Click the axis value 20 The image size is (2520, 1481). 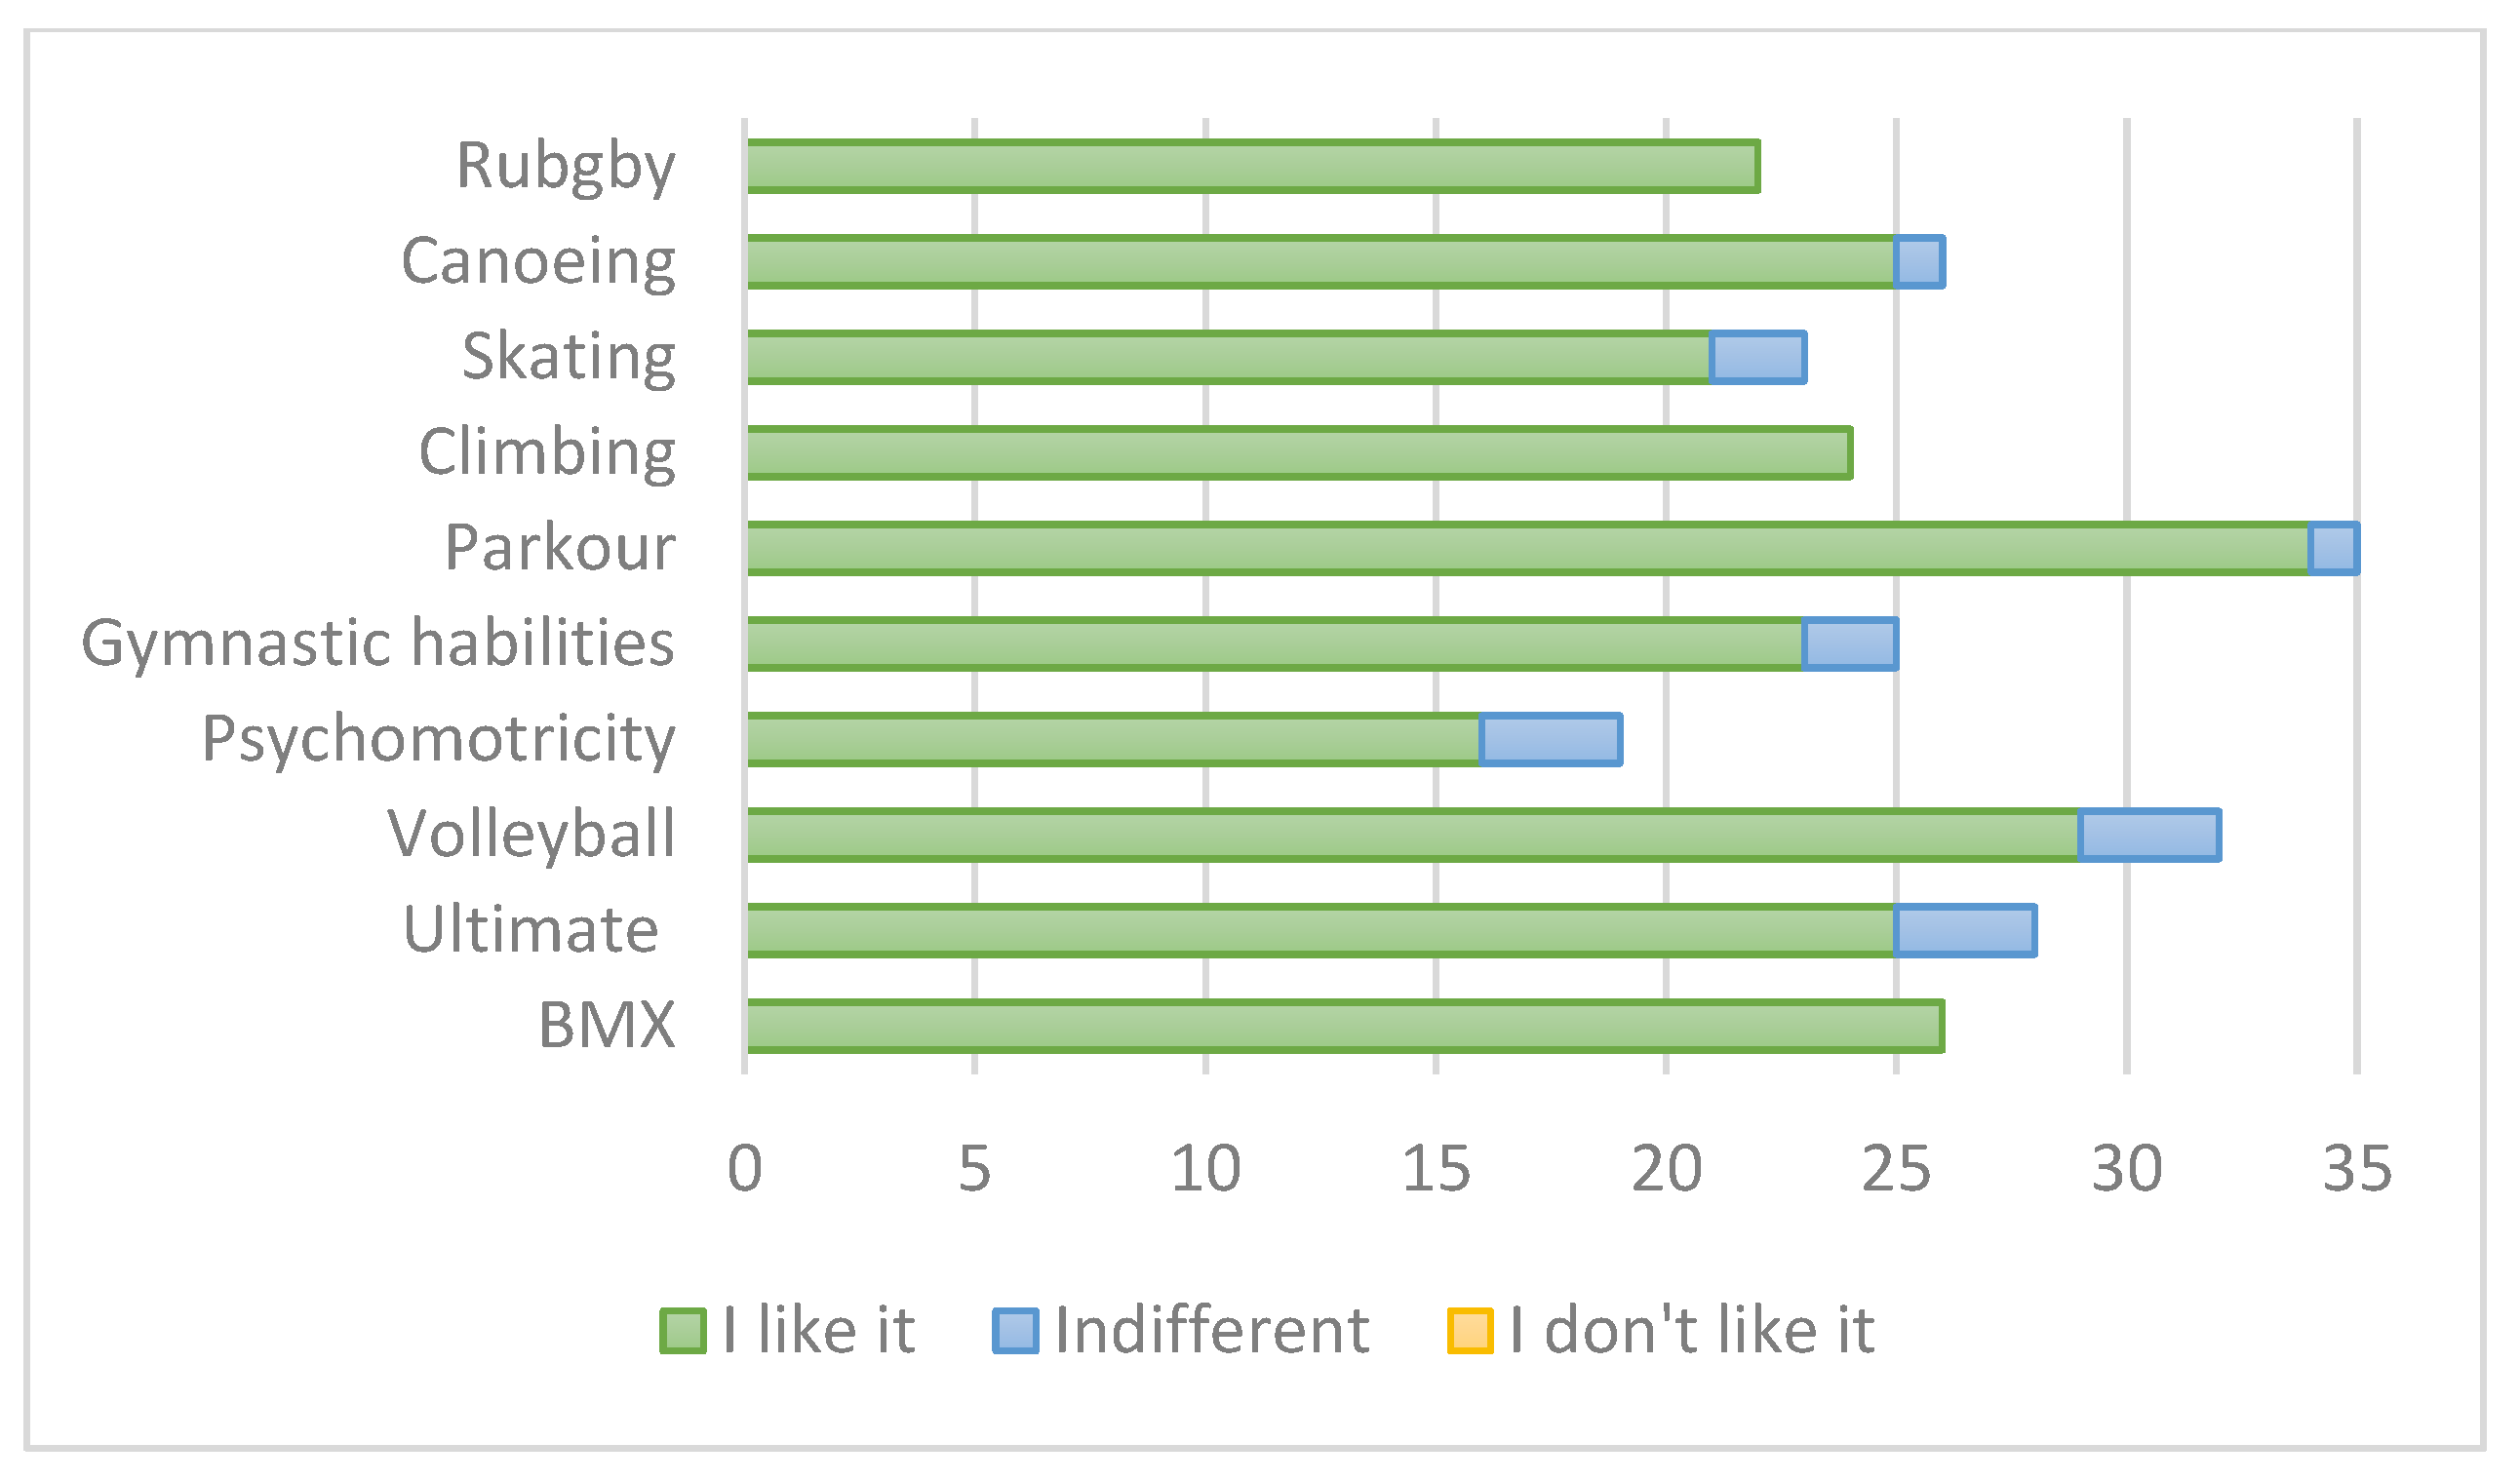[x=1666, y=1169]
